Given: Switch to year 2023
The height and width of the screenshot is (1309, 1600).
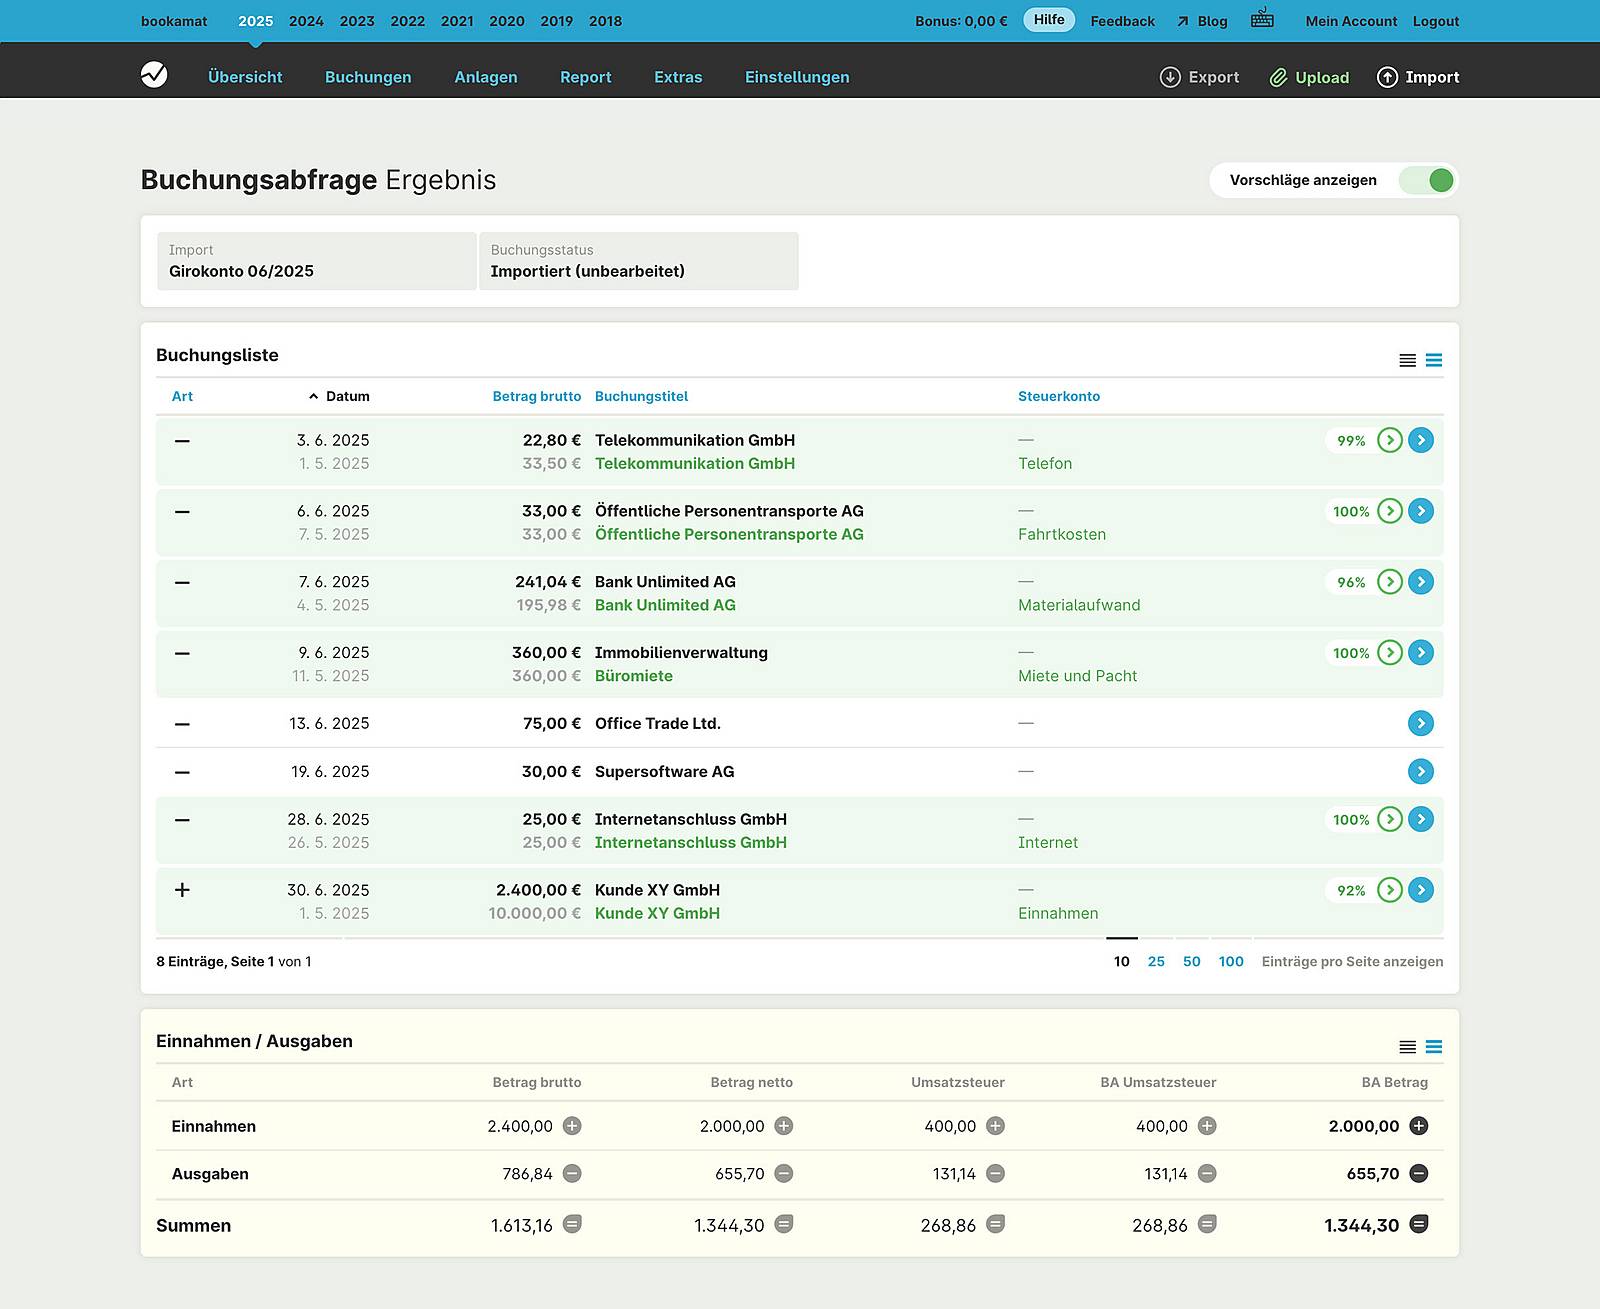Looking at the screenshot, I should click(x=357, y=21).
